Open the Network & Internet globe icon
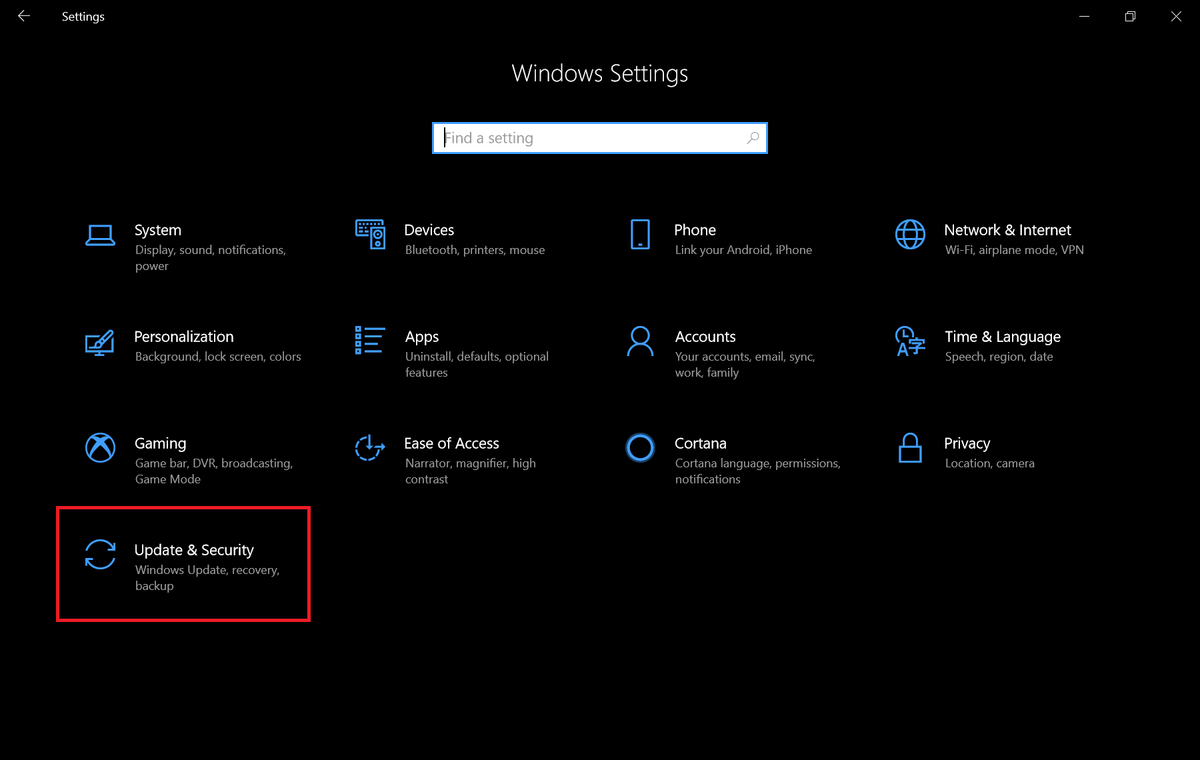The width and height of the screenshot is (1200, 760). [910, 234]
